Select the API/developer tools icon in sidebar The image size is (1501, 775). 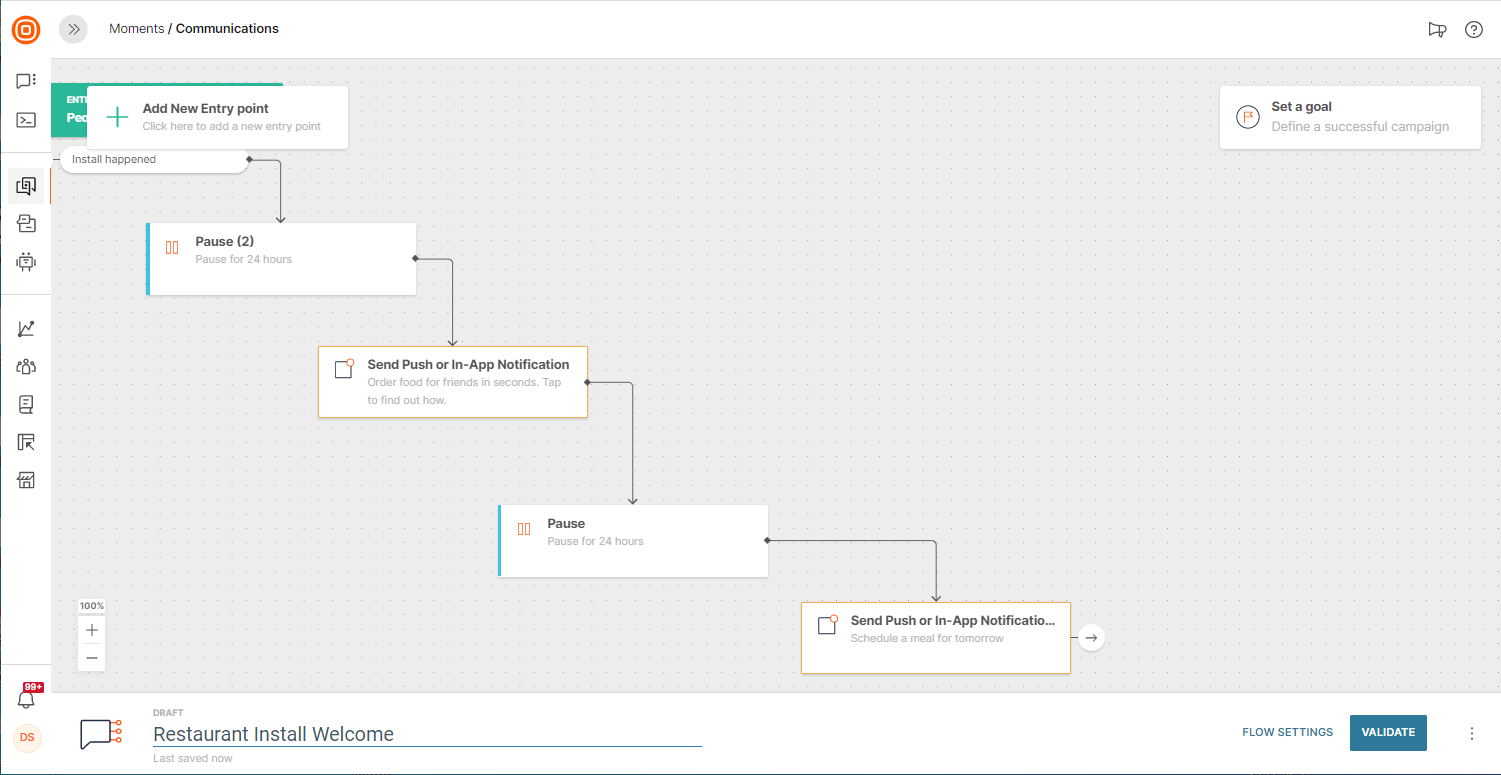(x=25, y=121)
